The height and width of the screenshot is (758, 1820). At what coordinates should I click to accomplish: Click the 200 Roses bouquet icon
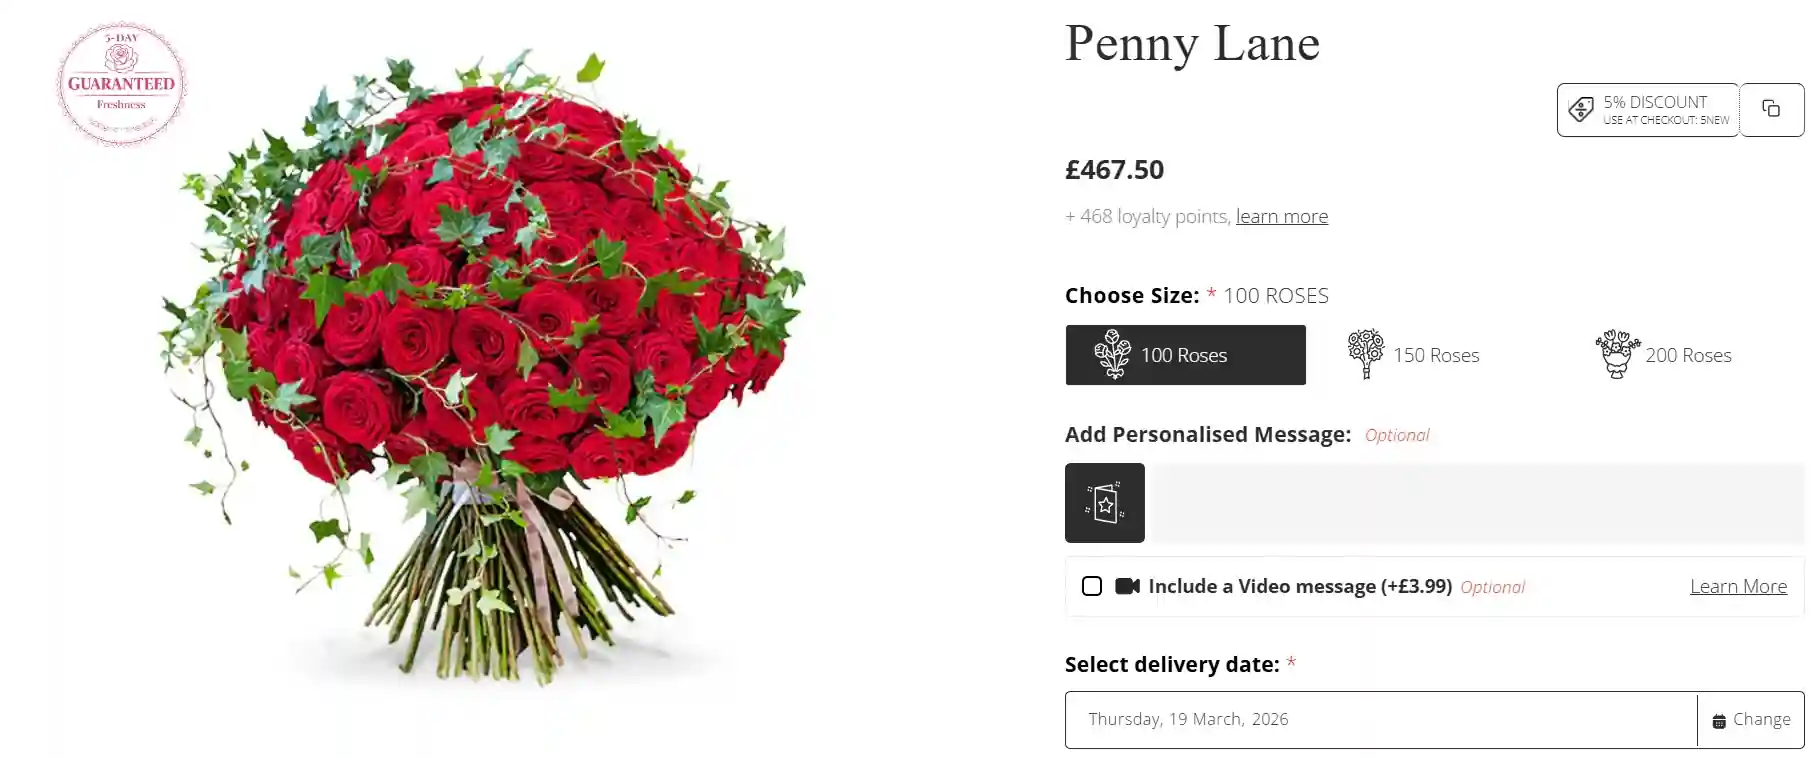point(1617,355)
